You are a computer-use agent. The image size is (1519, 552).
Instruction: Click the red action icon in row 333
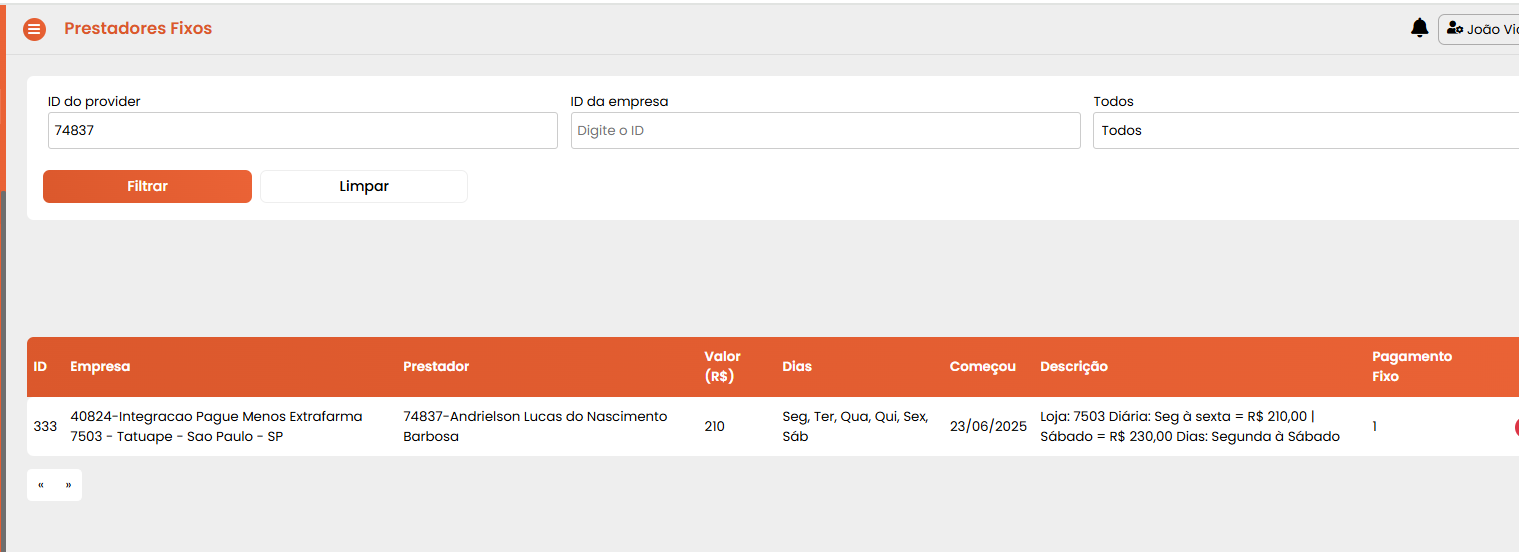[1516, 427]
